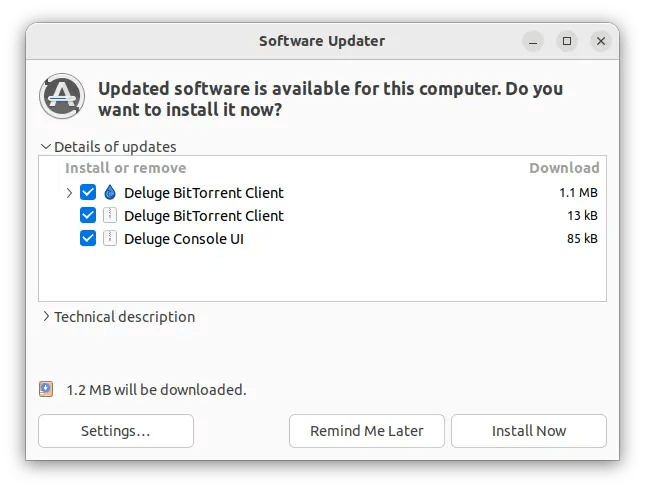The height and width of the screenshot is (489, 645).
Task: Click the download disk icon near 1.2 MB
Action: [46, 389]
